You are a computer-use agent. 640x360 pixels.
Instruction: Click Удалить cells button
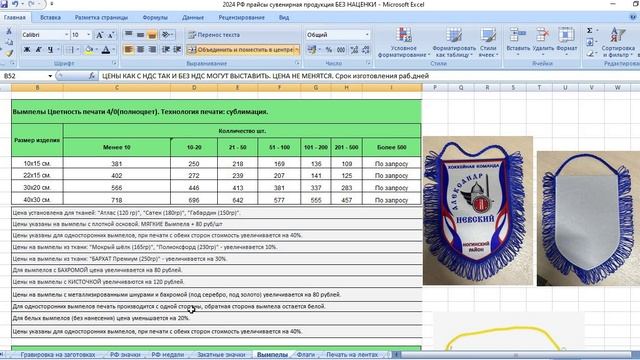[x=543, y=41]
